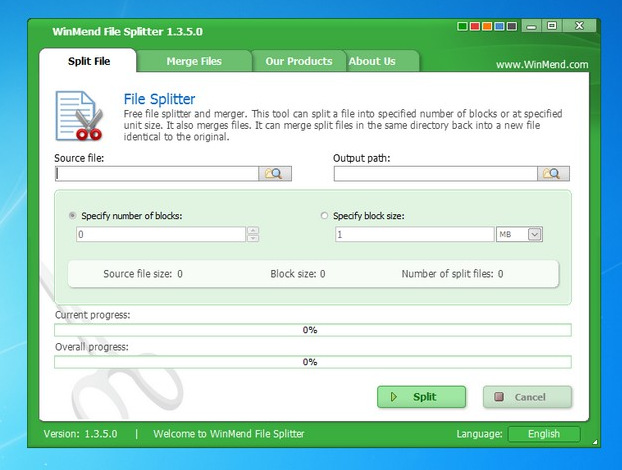The height and width of the screenshot is (470, 622).
Task: Start splitting with the Split button
Action: pos(421,397)
